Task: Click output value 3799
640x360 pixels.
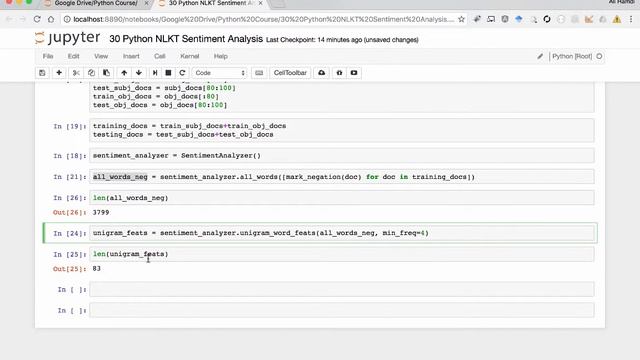Action: pos(101,212)
